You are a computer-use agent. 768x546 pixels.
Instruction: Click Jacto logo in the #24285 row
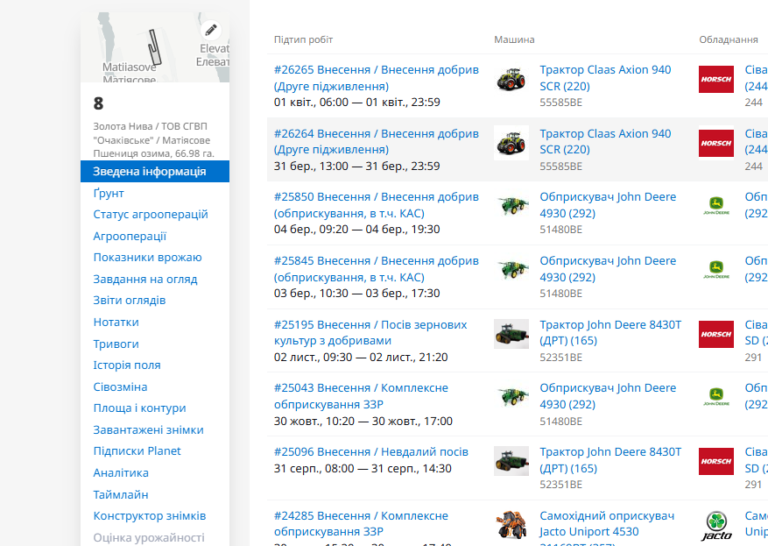coord(716,525)
